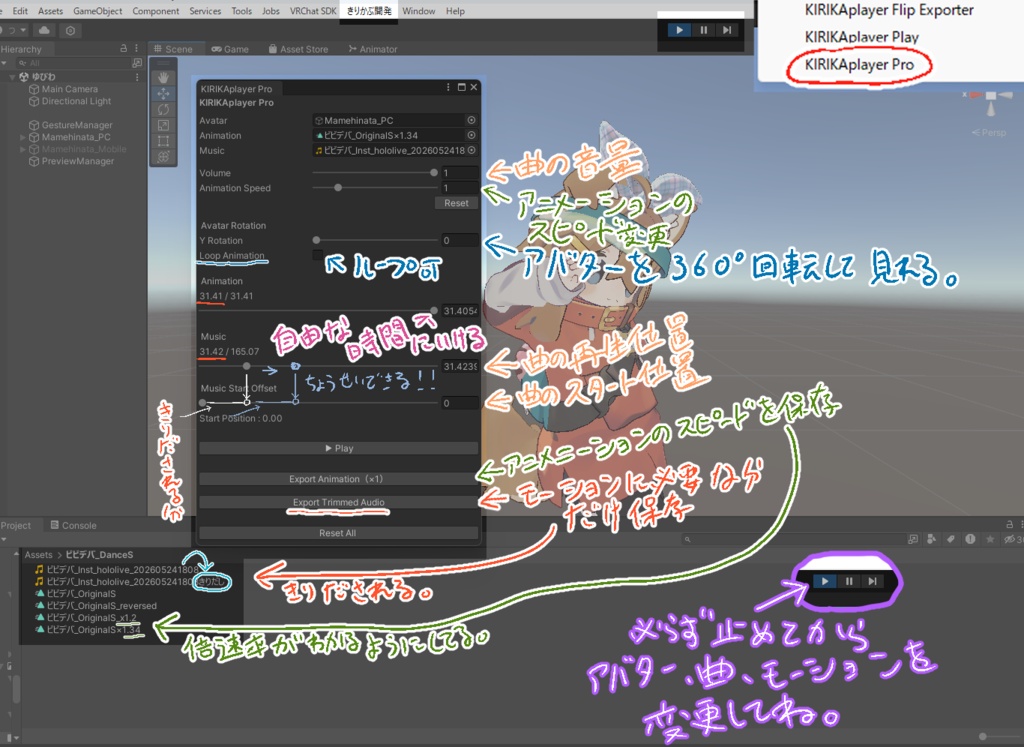The height and width of the screenshot is (747, 1024).
Task: Click the Hierarchy search-by-type icon
Action: tap(137, 63)
